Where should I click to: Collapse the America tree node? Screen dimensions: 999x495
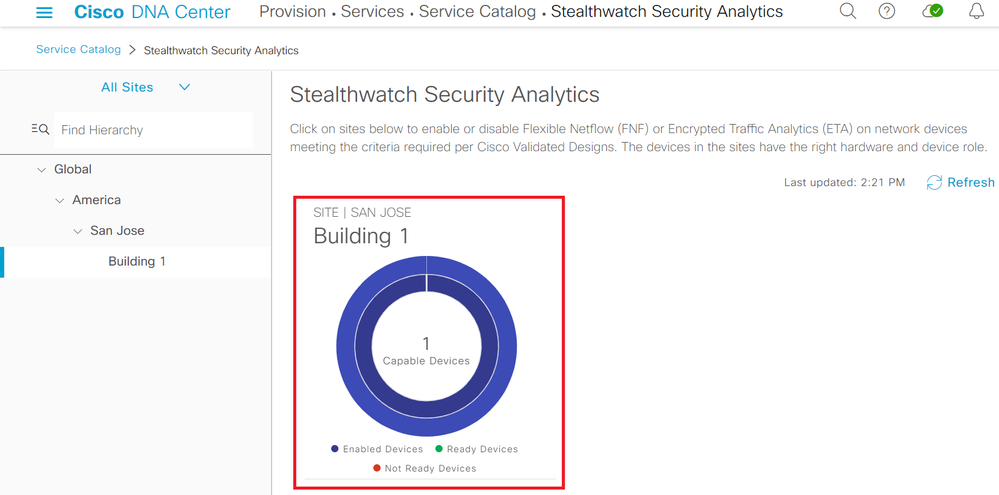pos(59,200)
